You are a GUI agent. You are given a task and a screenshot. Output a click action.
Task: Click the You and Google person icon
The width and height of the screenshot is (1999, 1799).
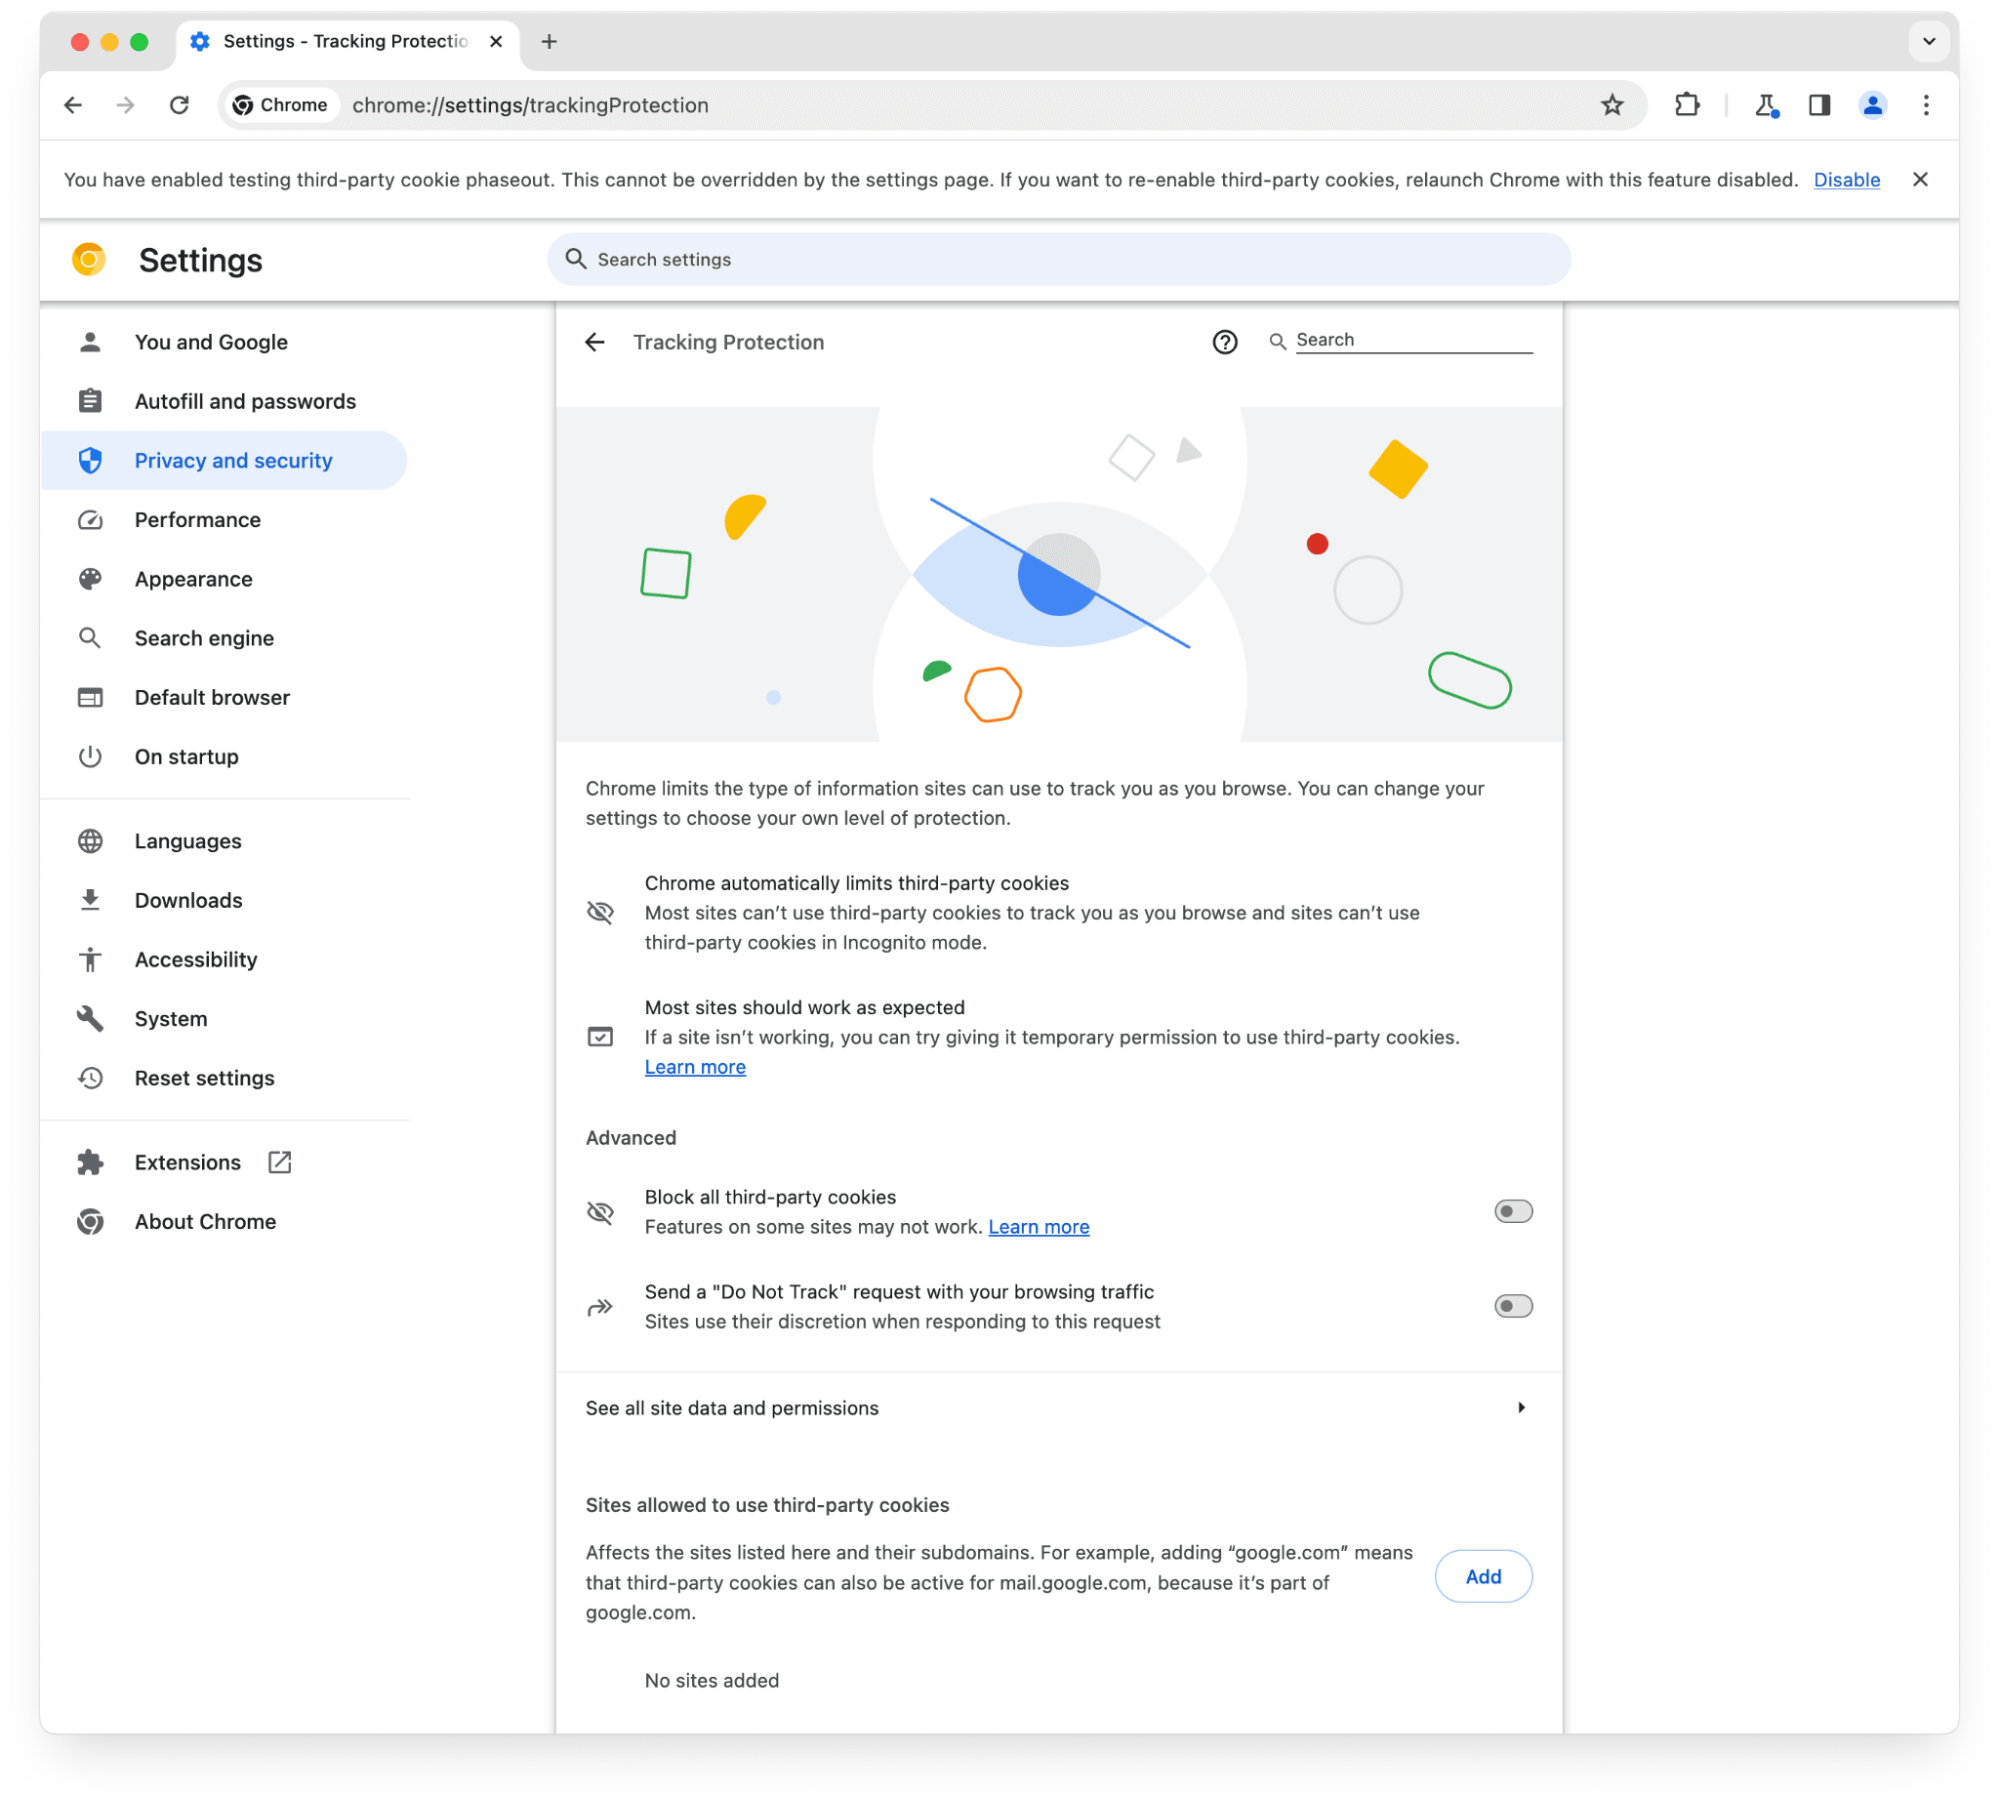[92, 342]
